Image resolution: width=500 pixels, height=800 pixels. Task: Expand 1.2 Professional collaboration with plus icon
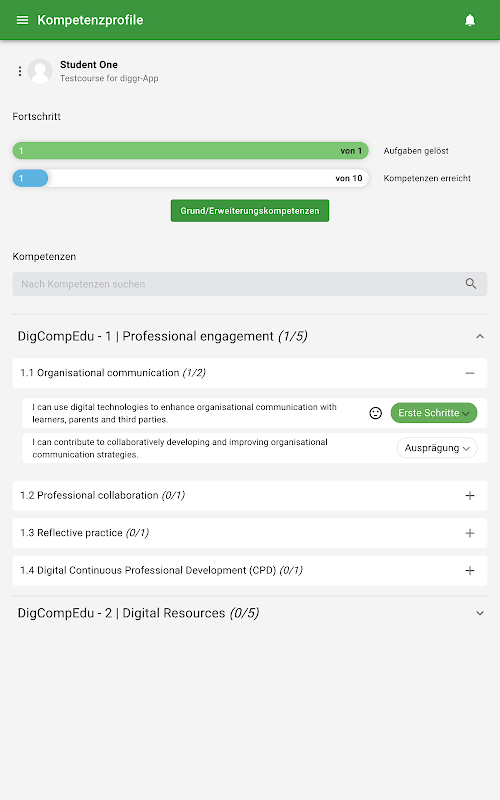click(x=470, y=495)
